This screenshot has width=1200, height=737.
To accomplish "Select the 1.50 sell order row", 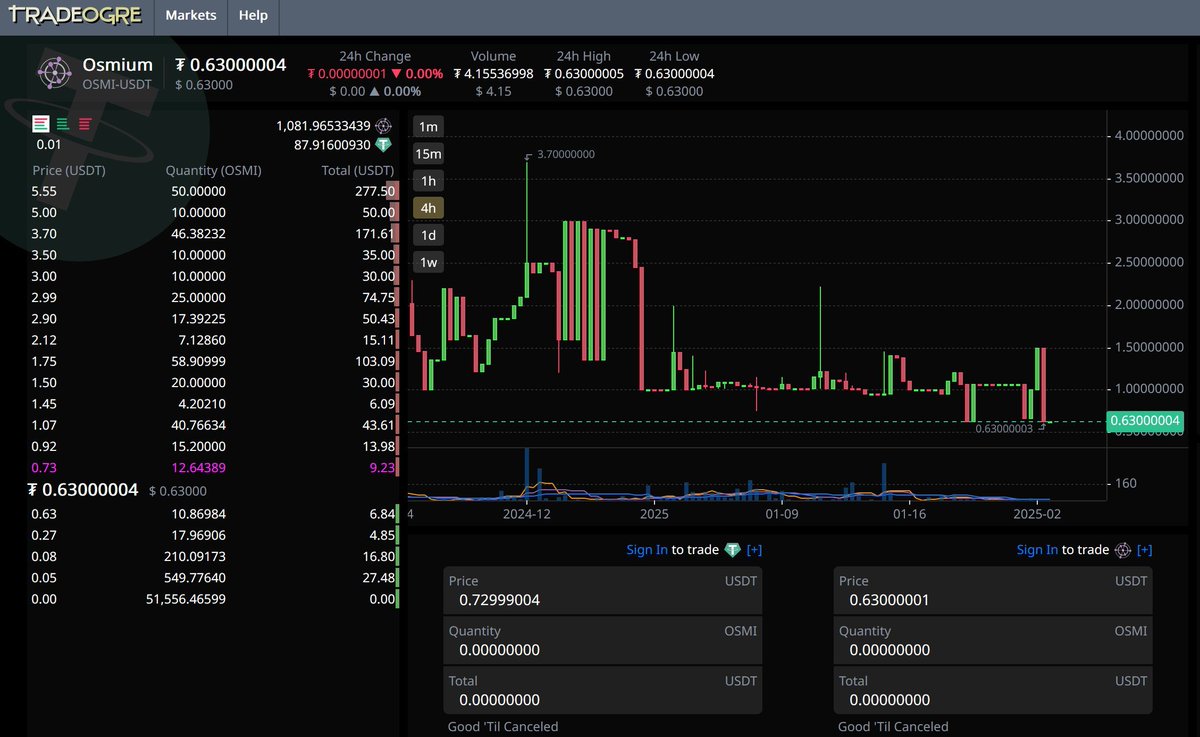I will (214, 382).
